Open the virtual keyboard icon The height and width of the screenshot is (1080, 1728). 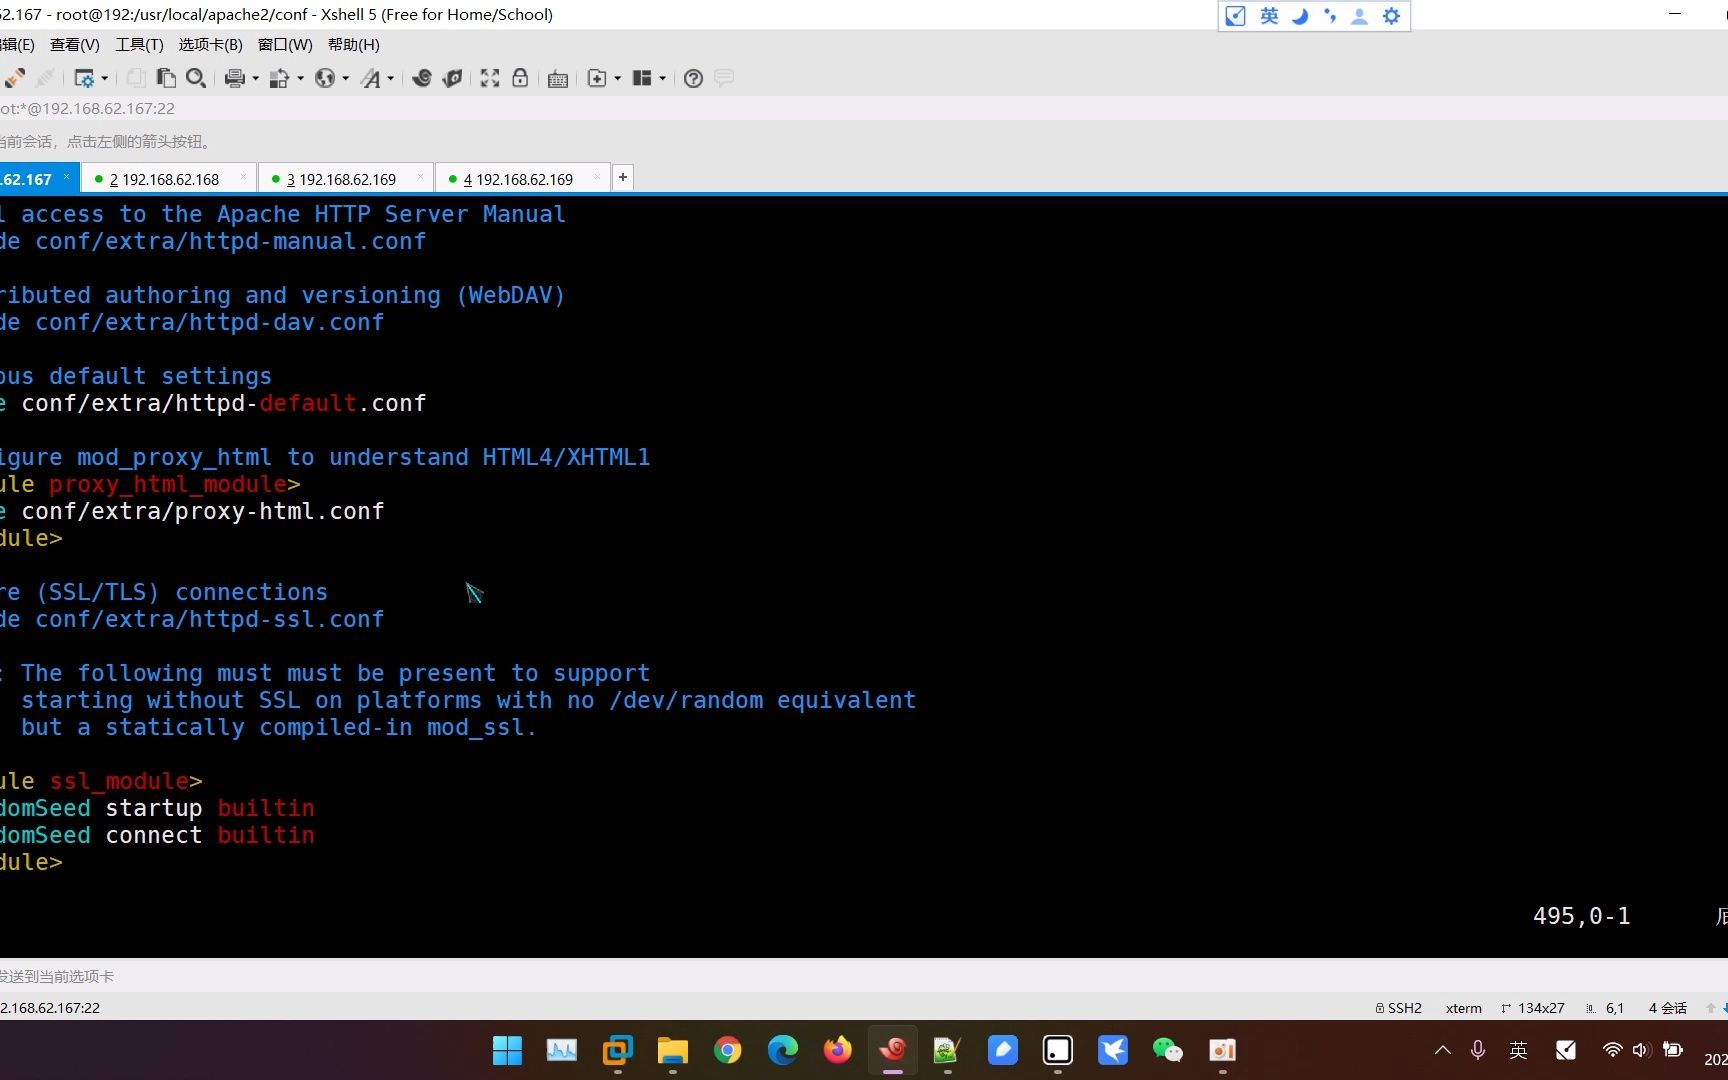558,79
